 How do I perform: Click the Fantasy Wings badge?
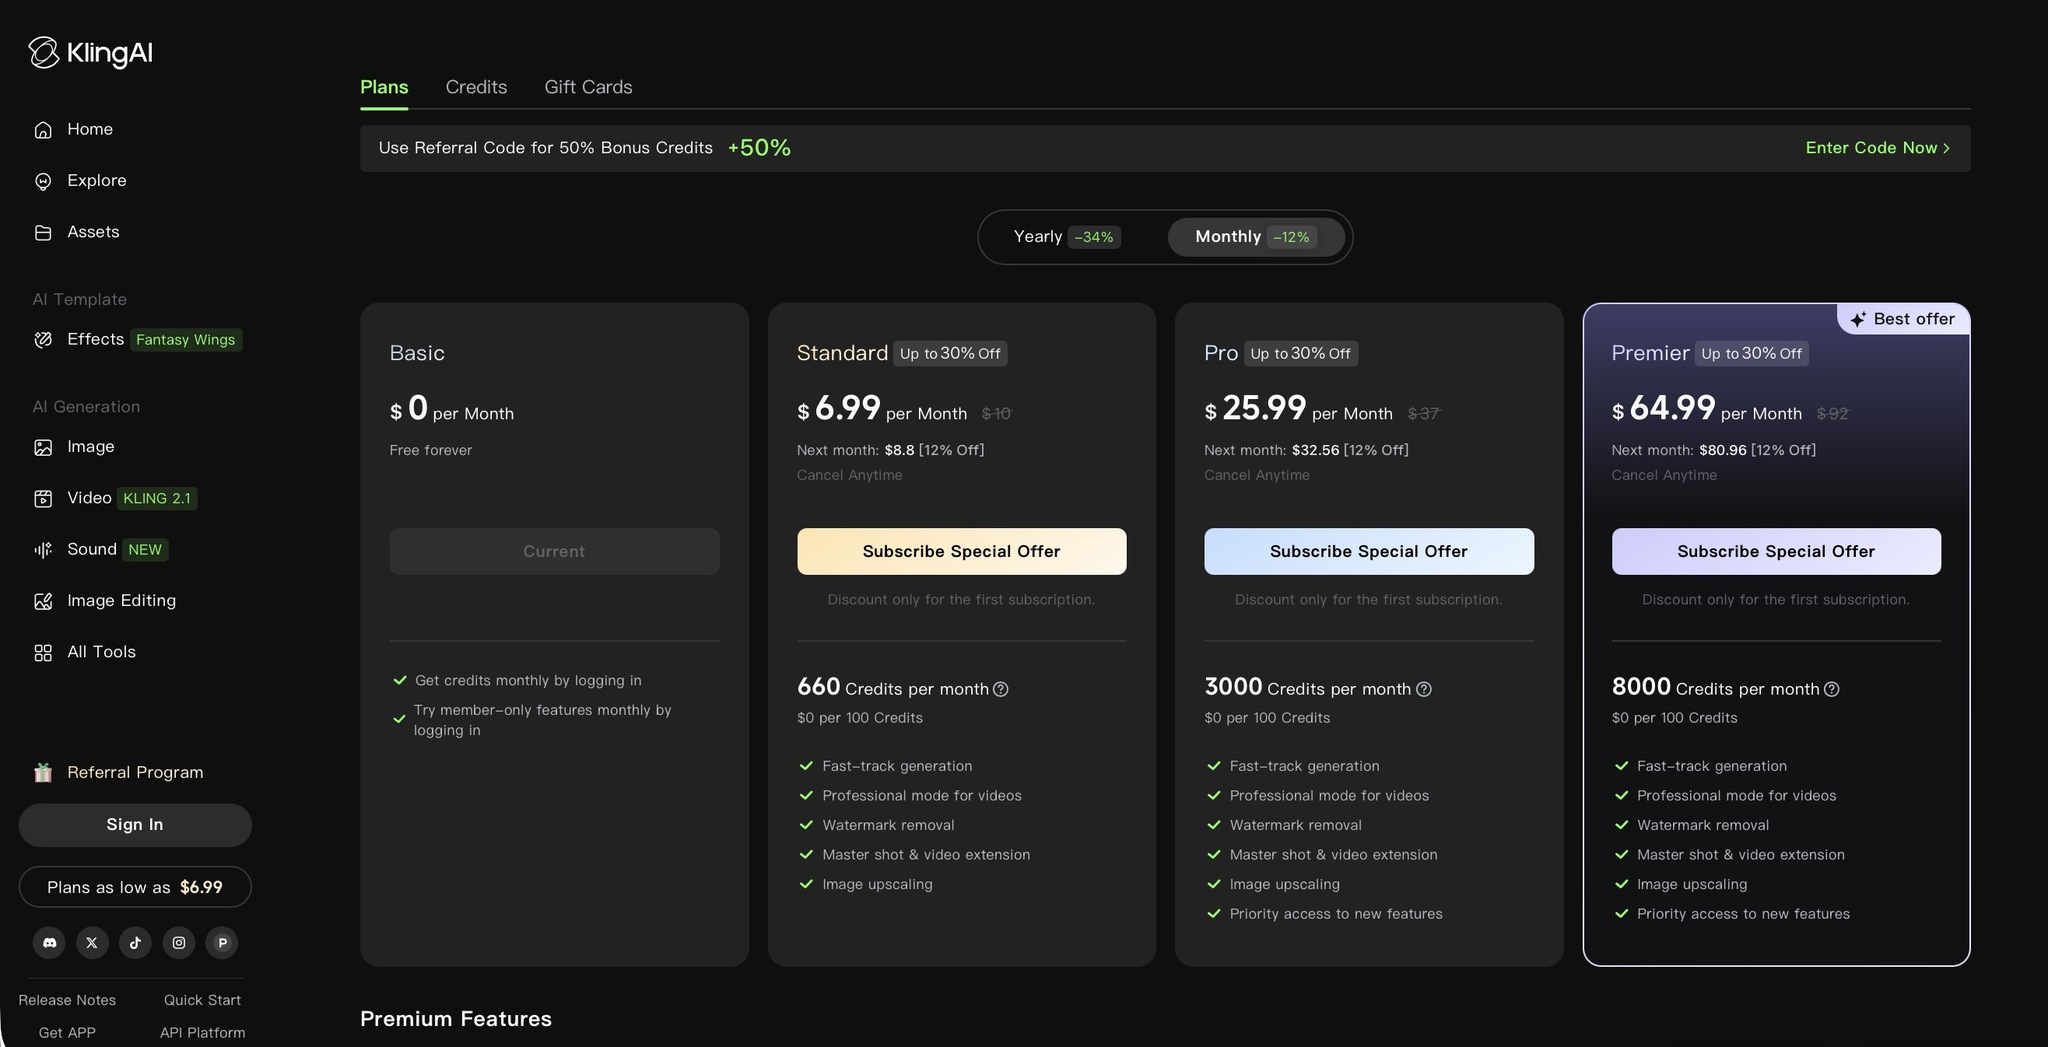[186, 340]
